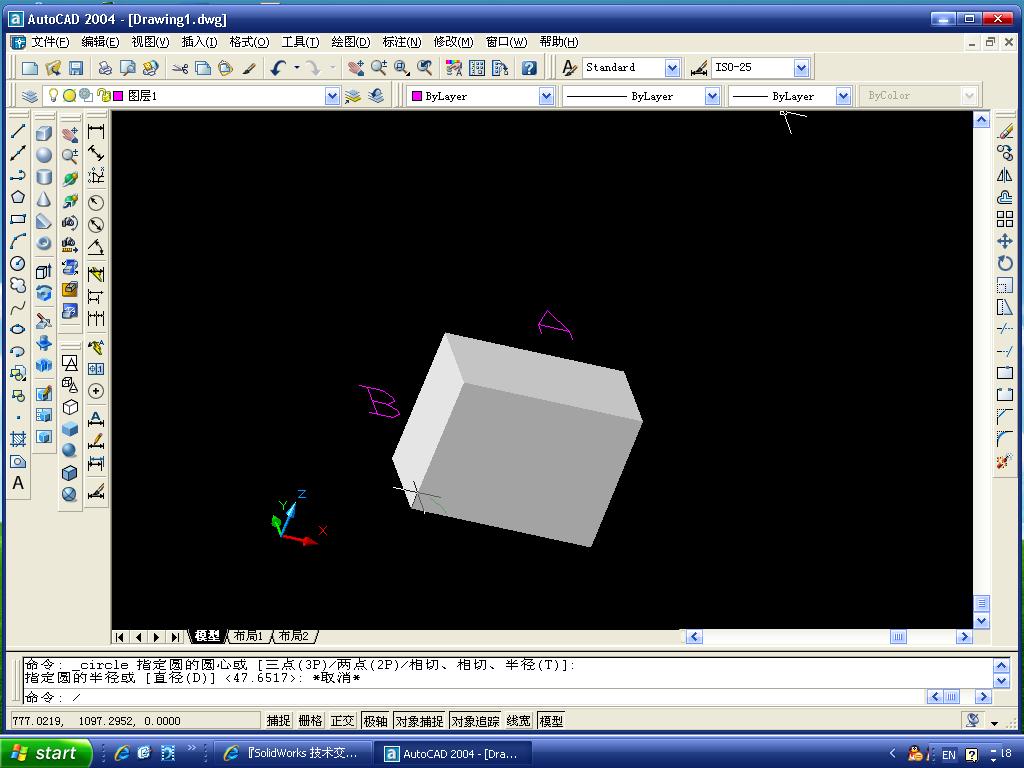This screenshot has width=1024, height=768.
Task: Start the Extrude solid tool
Action: (x=44, y=271)
